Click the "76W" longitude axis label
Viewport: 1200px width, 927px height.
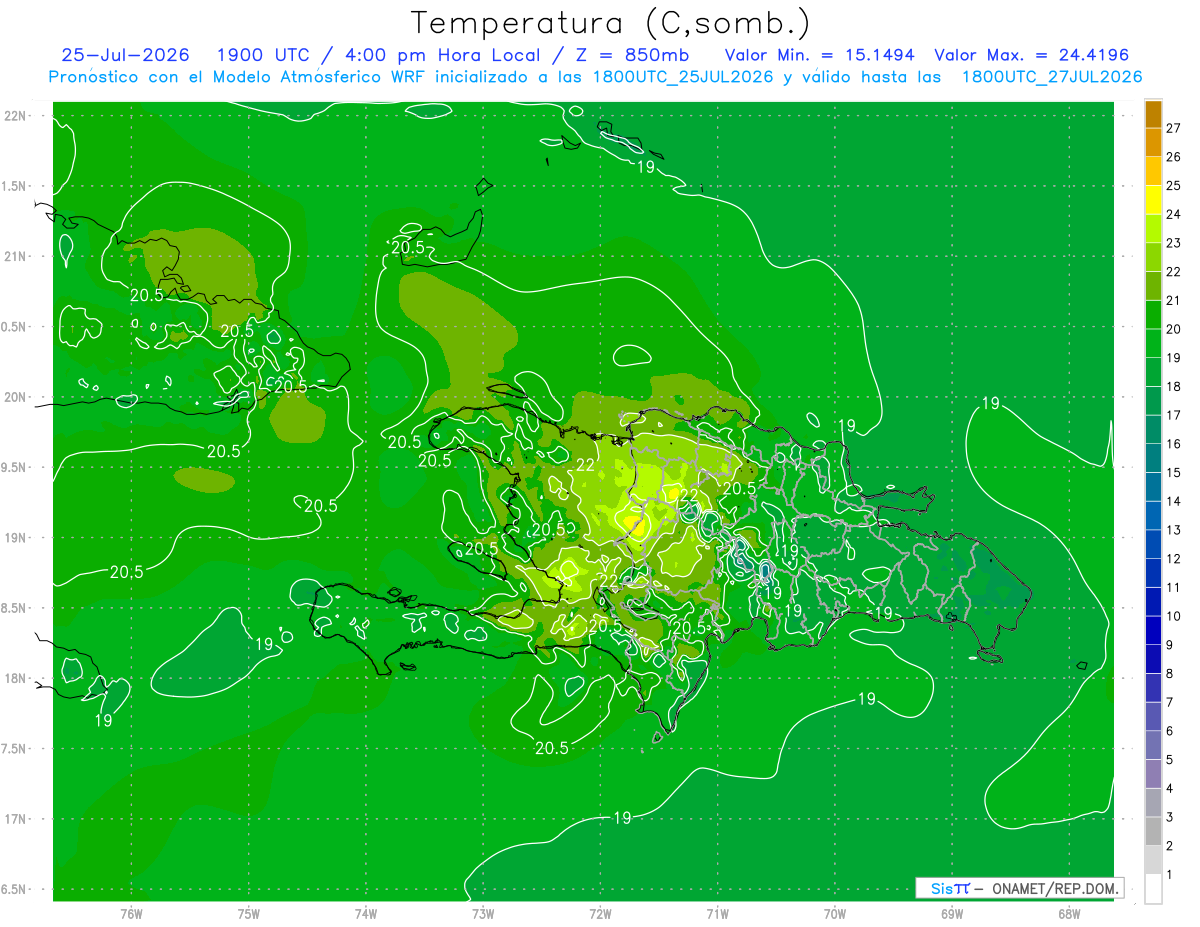click(x=131, y=913)
